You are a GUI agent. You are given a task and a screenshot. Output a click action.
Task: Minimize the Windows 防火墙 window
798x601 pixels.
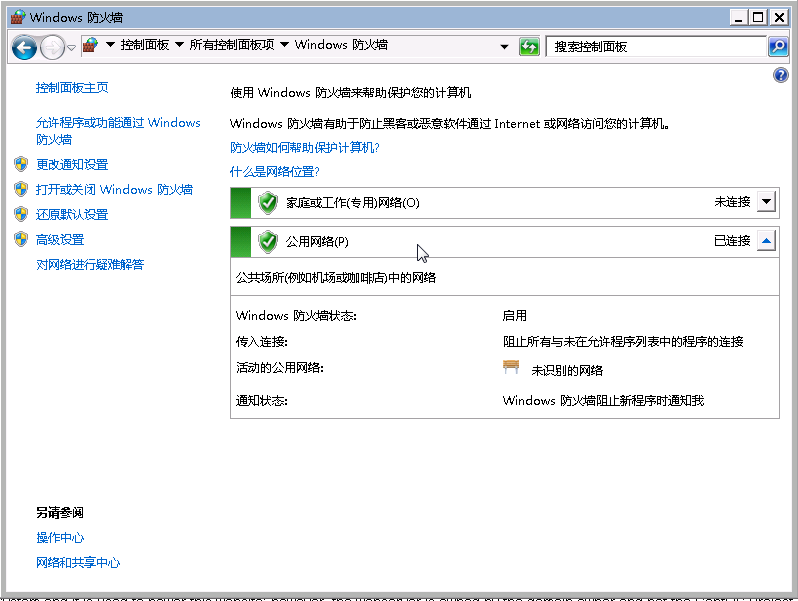click(x=739, y=17)
